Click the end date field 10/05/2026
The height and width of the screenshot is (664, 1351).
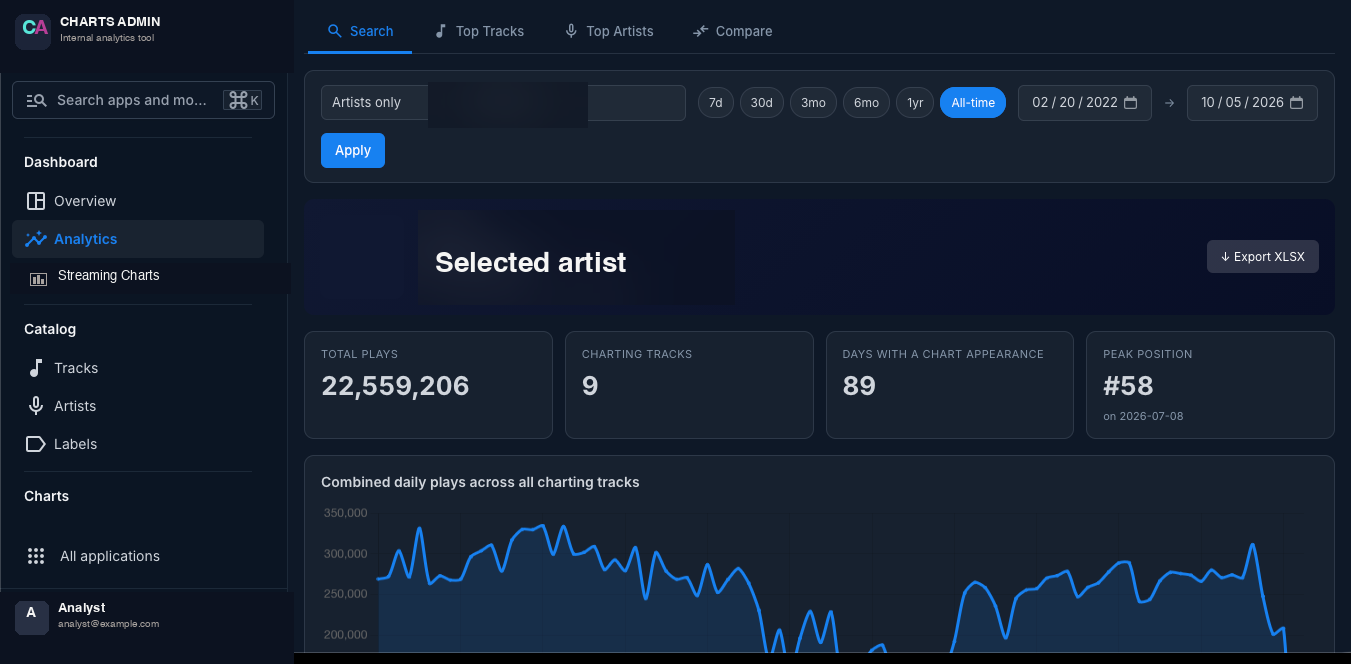(x=1252, y=102)
